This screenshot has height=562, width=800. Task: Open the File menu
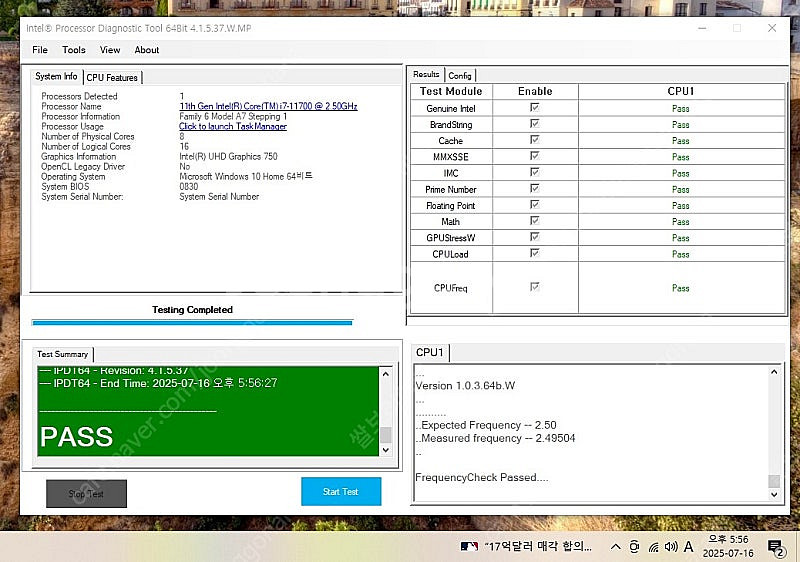(x=40, y=49)
